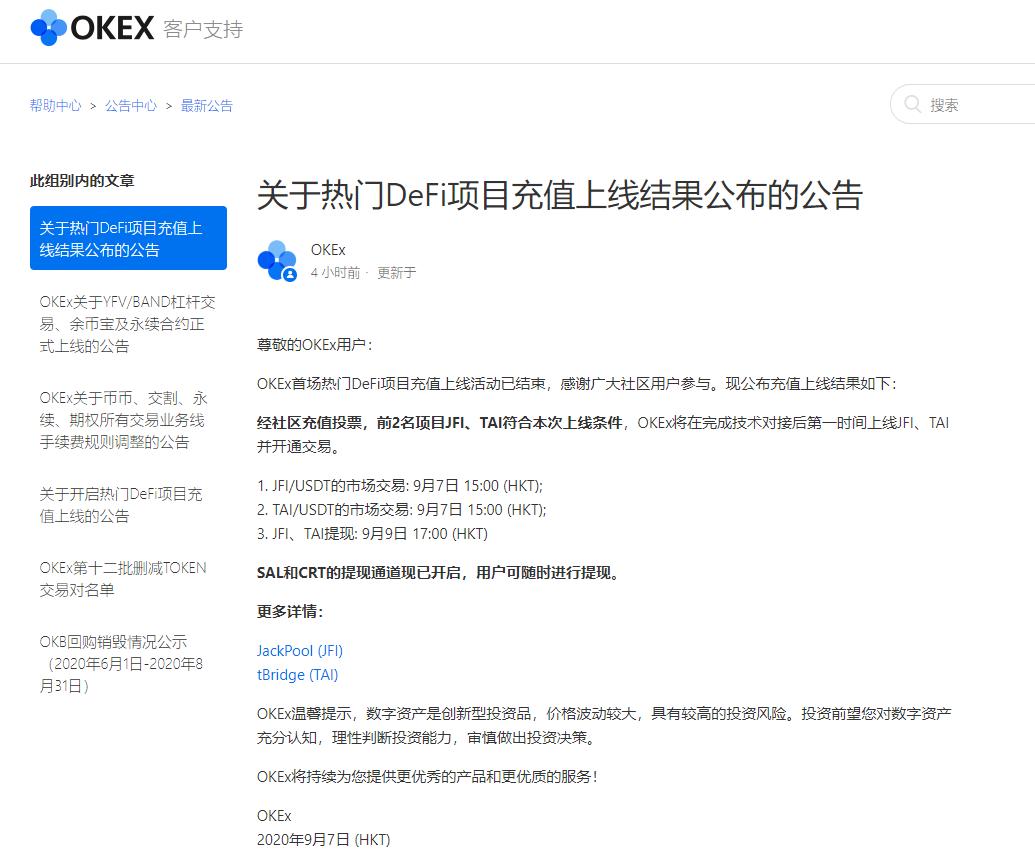This screenshot has width=1035, height=860.
Task: Click the search magnifier icon
Action: 913,104
